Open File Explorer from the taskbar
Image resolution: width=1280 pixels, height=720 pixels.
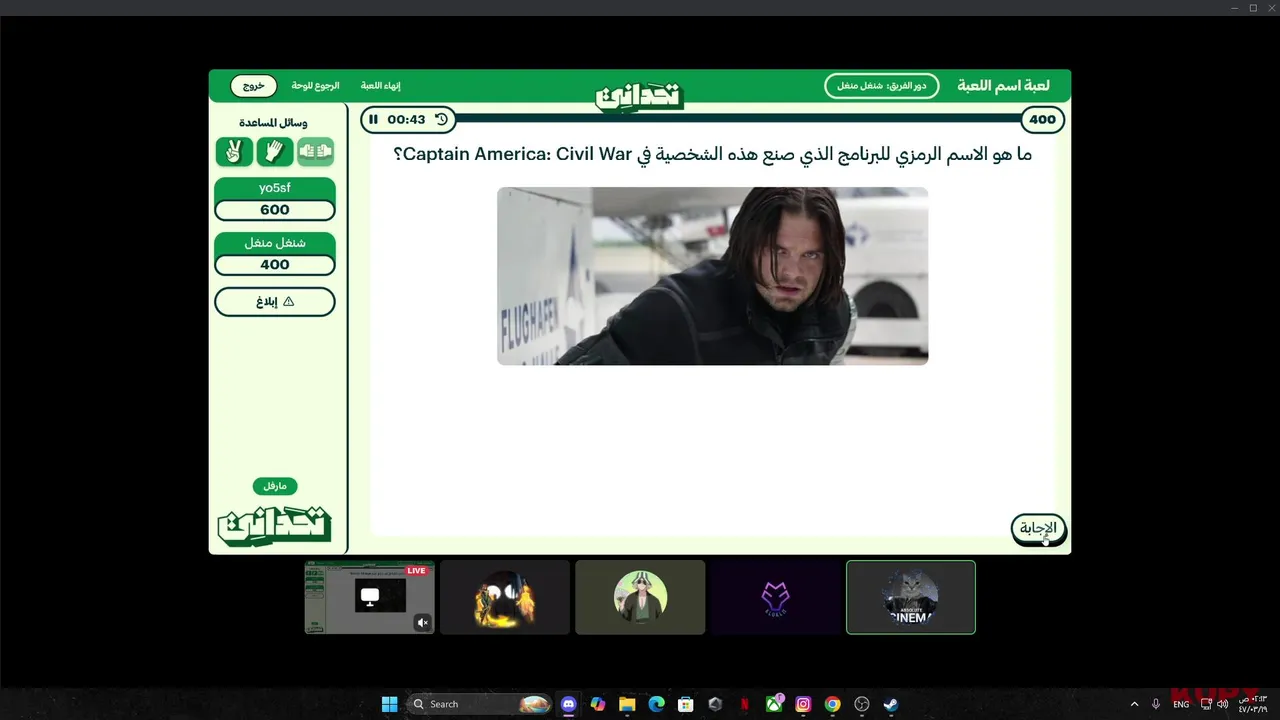point(627,704)
